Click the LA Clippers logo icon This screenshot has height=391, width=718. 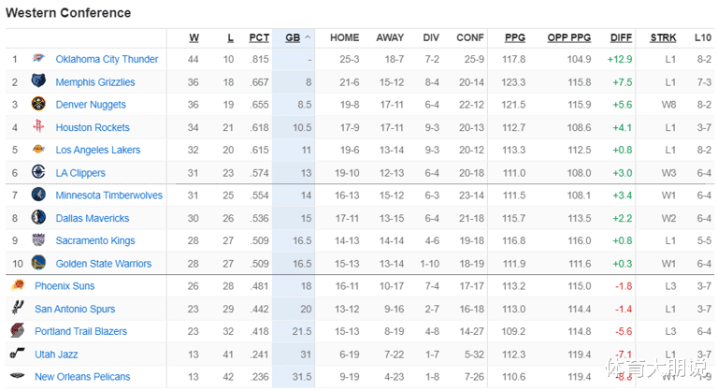click(x=38, y=172)
